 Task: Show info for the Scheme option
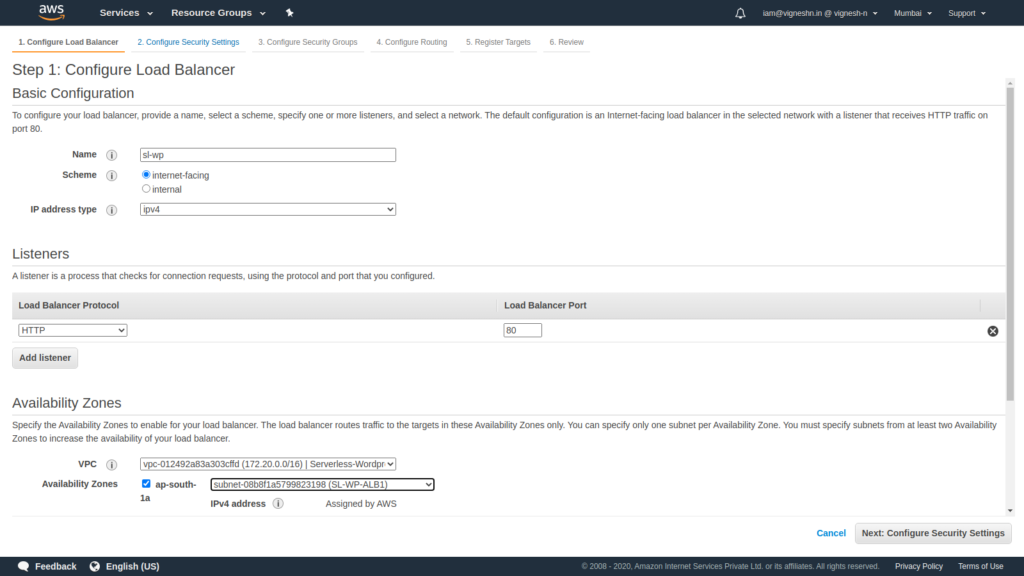click(112, 176)
